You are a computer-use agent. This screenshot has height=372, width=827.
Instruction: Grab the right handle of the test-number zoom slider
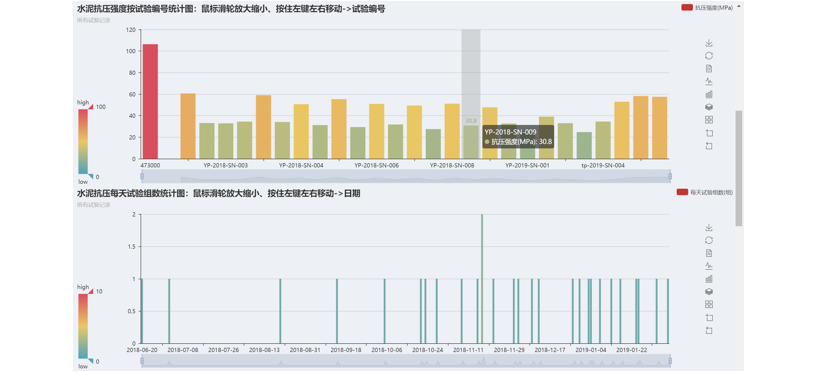pos(670,176)
